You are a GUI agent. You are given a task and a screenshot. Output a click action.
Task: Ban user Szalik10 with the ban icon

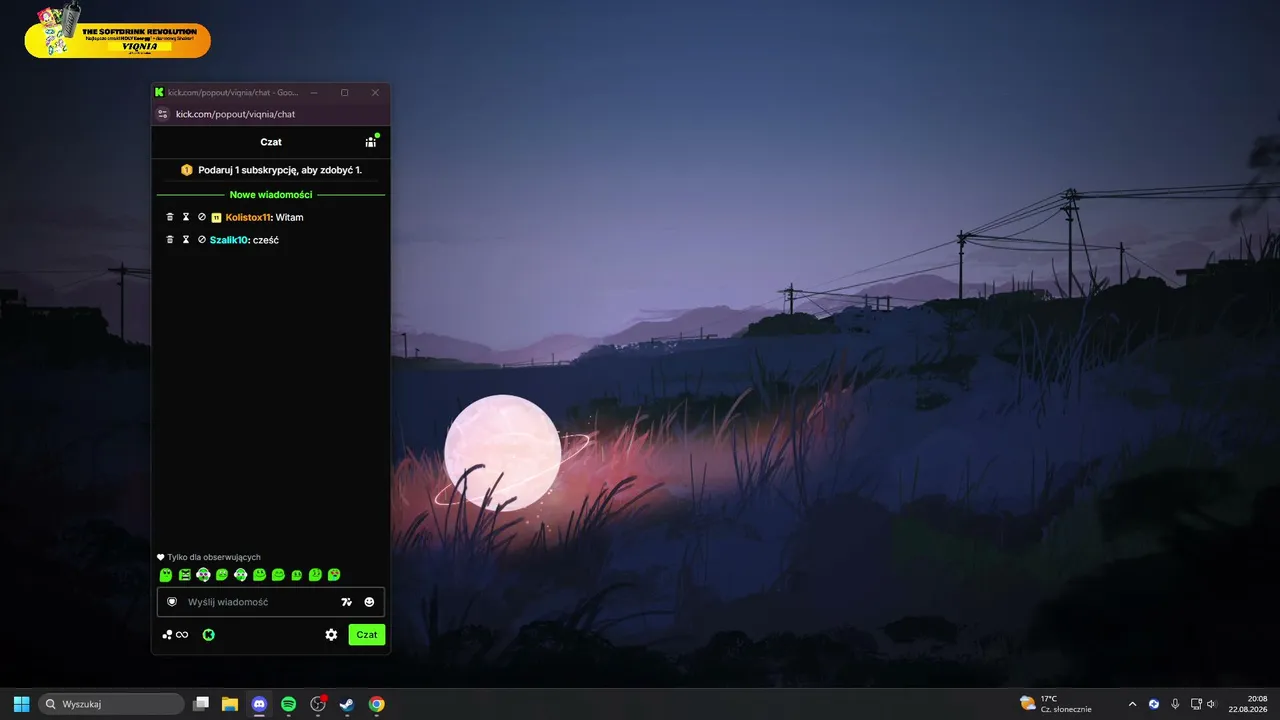click(201, 240)
